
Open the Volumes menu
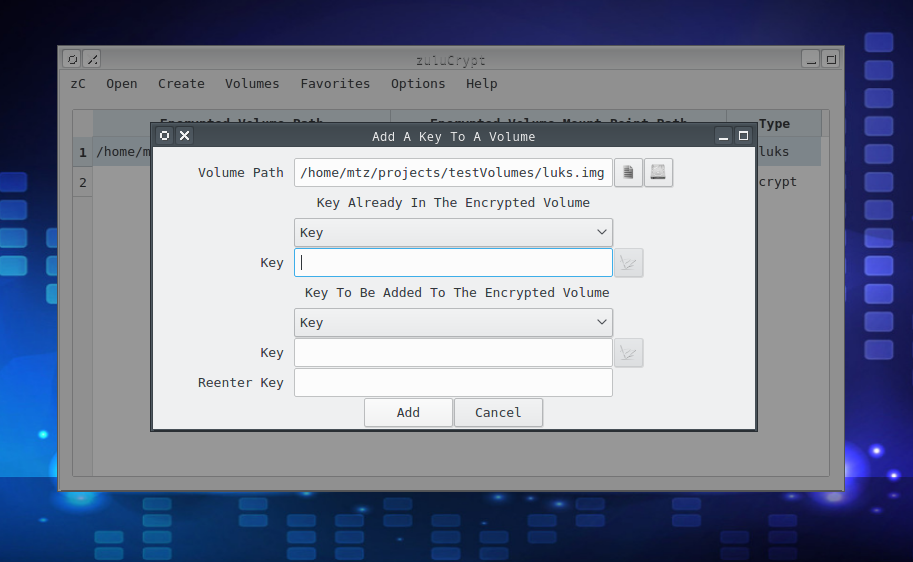point(252,84)
